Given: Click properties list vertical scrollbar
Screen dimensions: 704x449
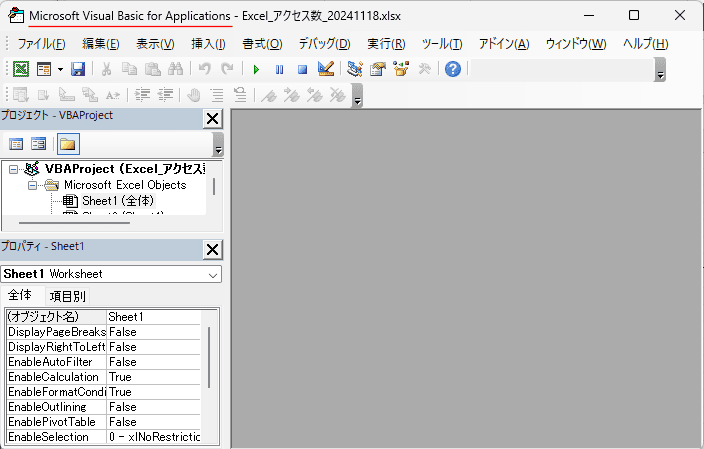Looking at the screenshot, I should point(209,357).
